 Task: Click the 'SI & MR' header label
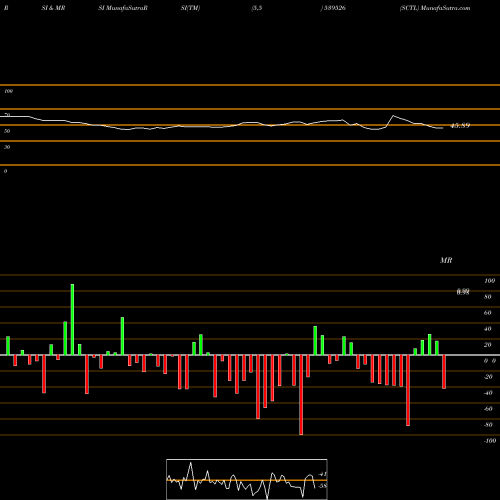point(53,8)
